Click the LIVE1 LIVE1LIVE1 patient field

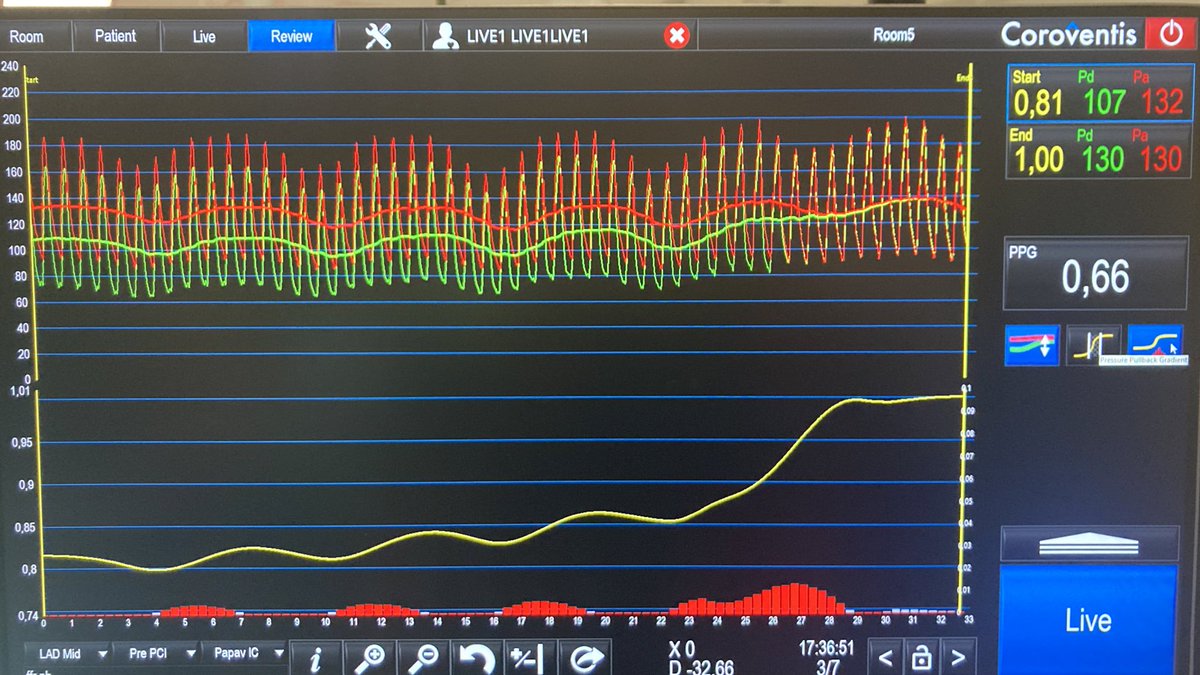coord(560,36)
